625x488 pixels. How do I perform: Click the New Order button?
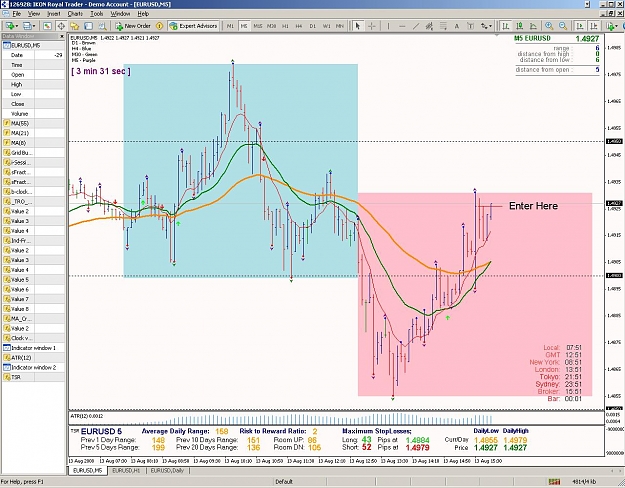(x=133, y=26)
